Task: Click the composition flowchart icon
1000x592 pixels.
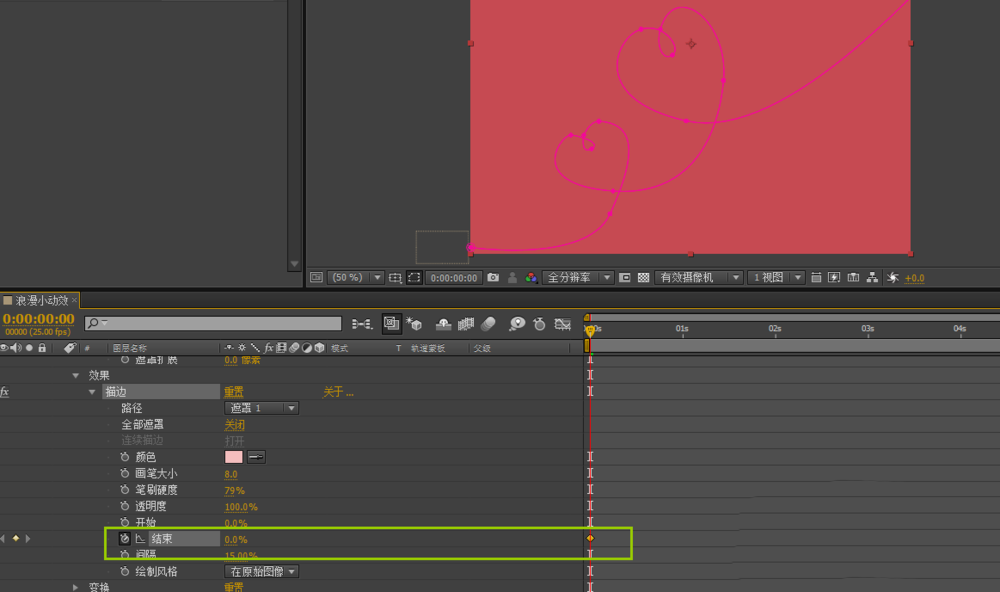Action: (872, 278)
